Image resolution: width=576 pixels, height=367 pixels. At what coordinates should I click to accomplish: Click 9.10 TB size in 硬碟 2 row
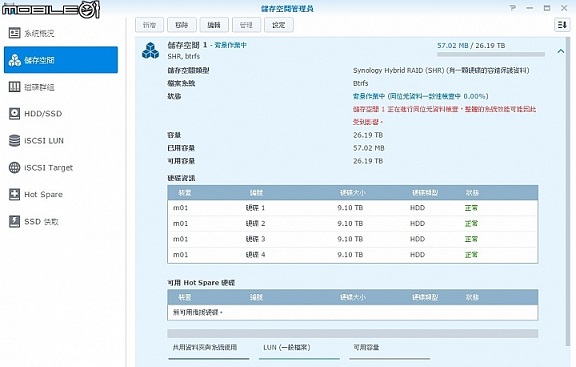click(x=350, y=223)
